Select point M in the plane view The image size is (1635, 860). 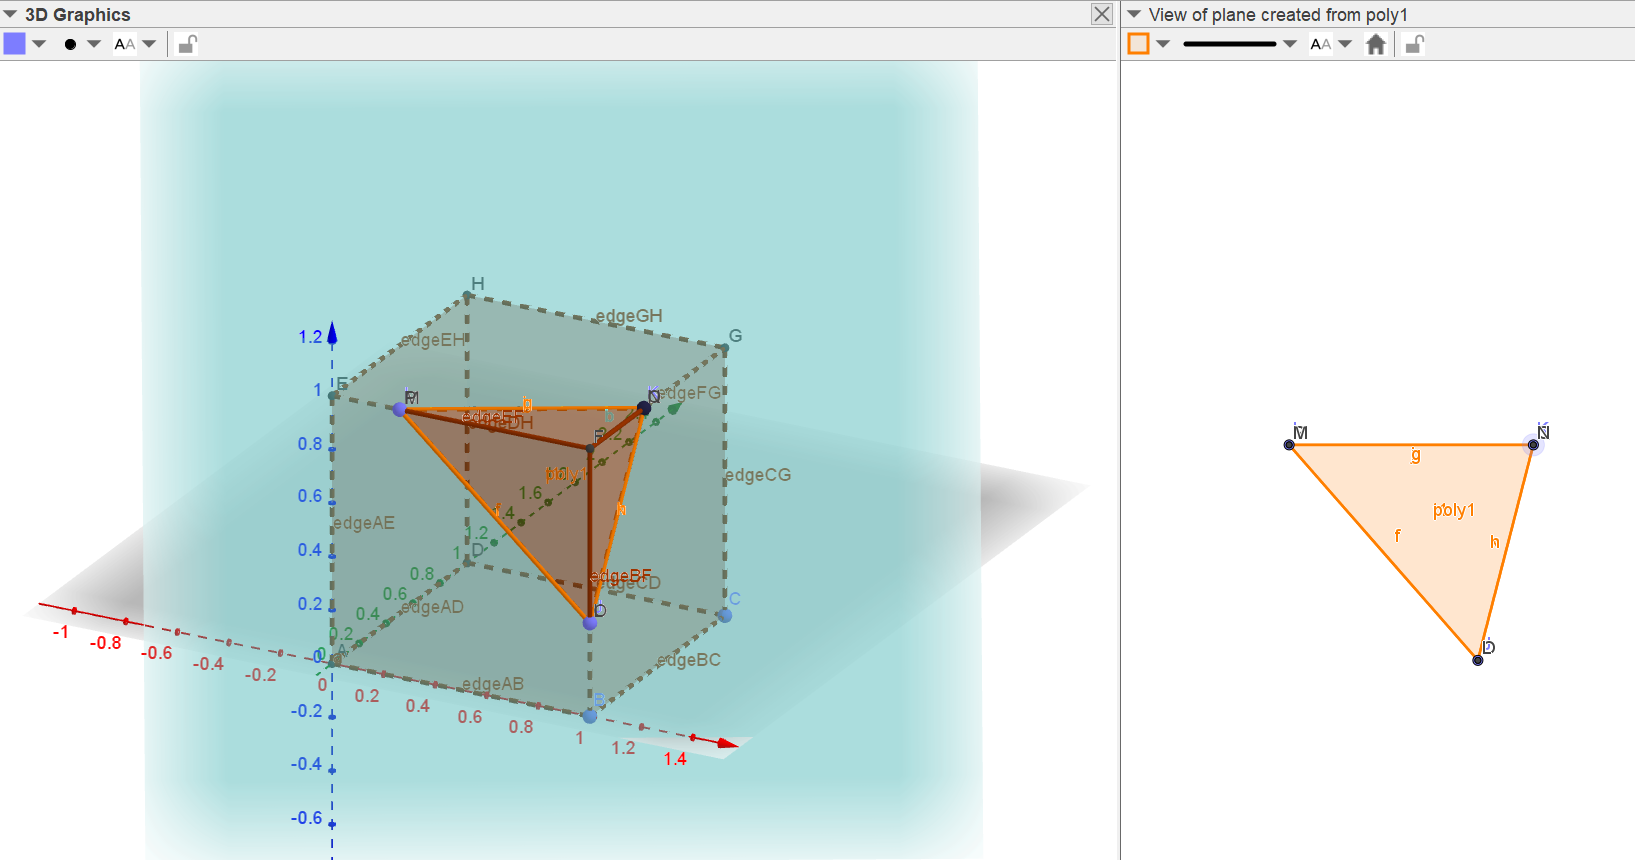[1289, 445]
